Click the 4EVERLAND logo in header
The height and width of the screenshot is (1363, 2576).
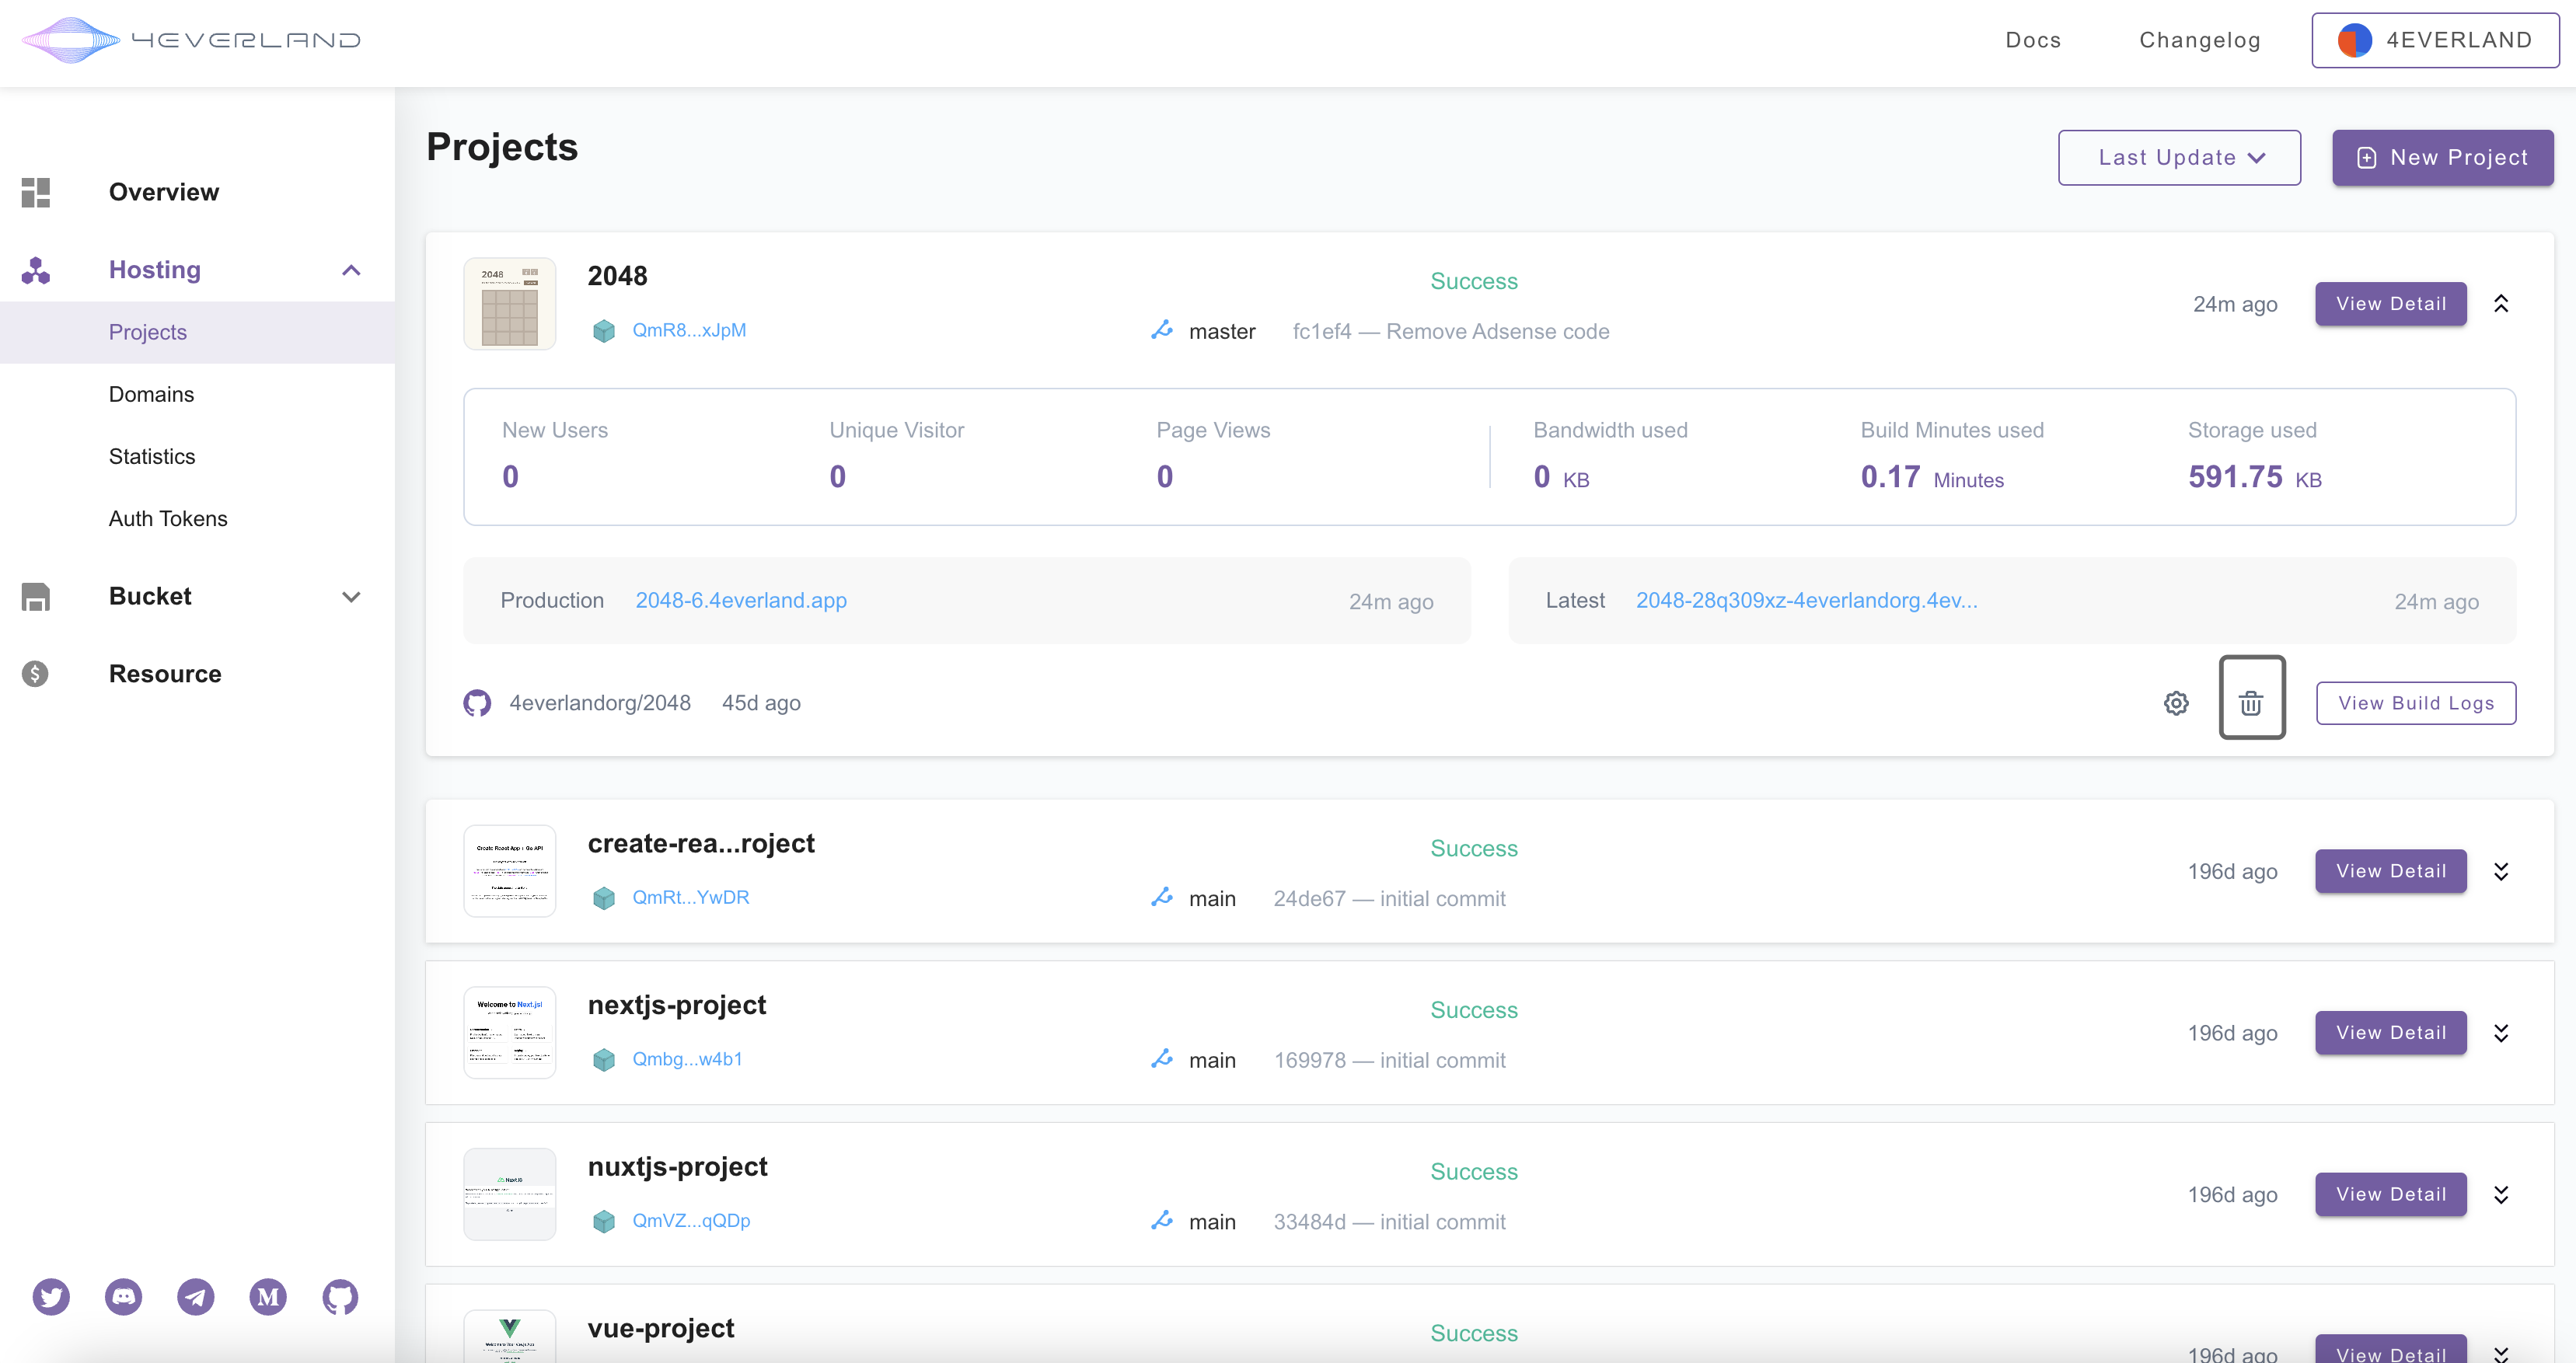click(x=190, y=40)
